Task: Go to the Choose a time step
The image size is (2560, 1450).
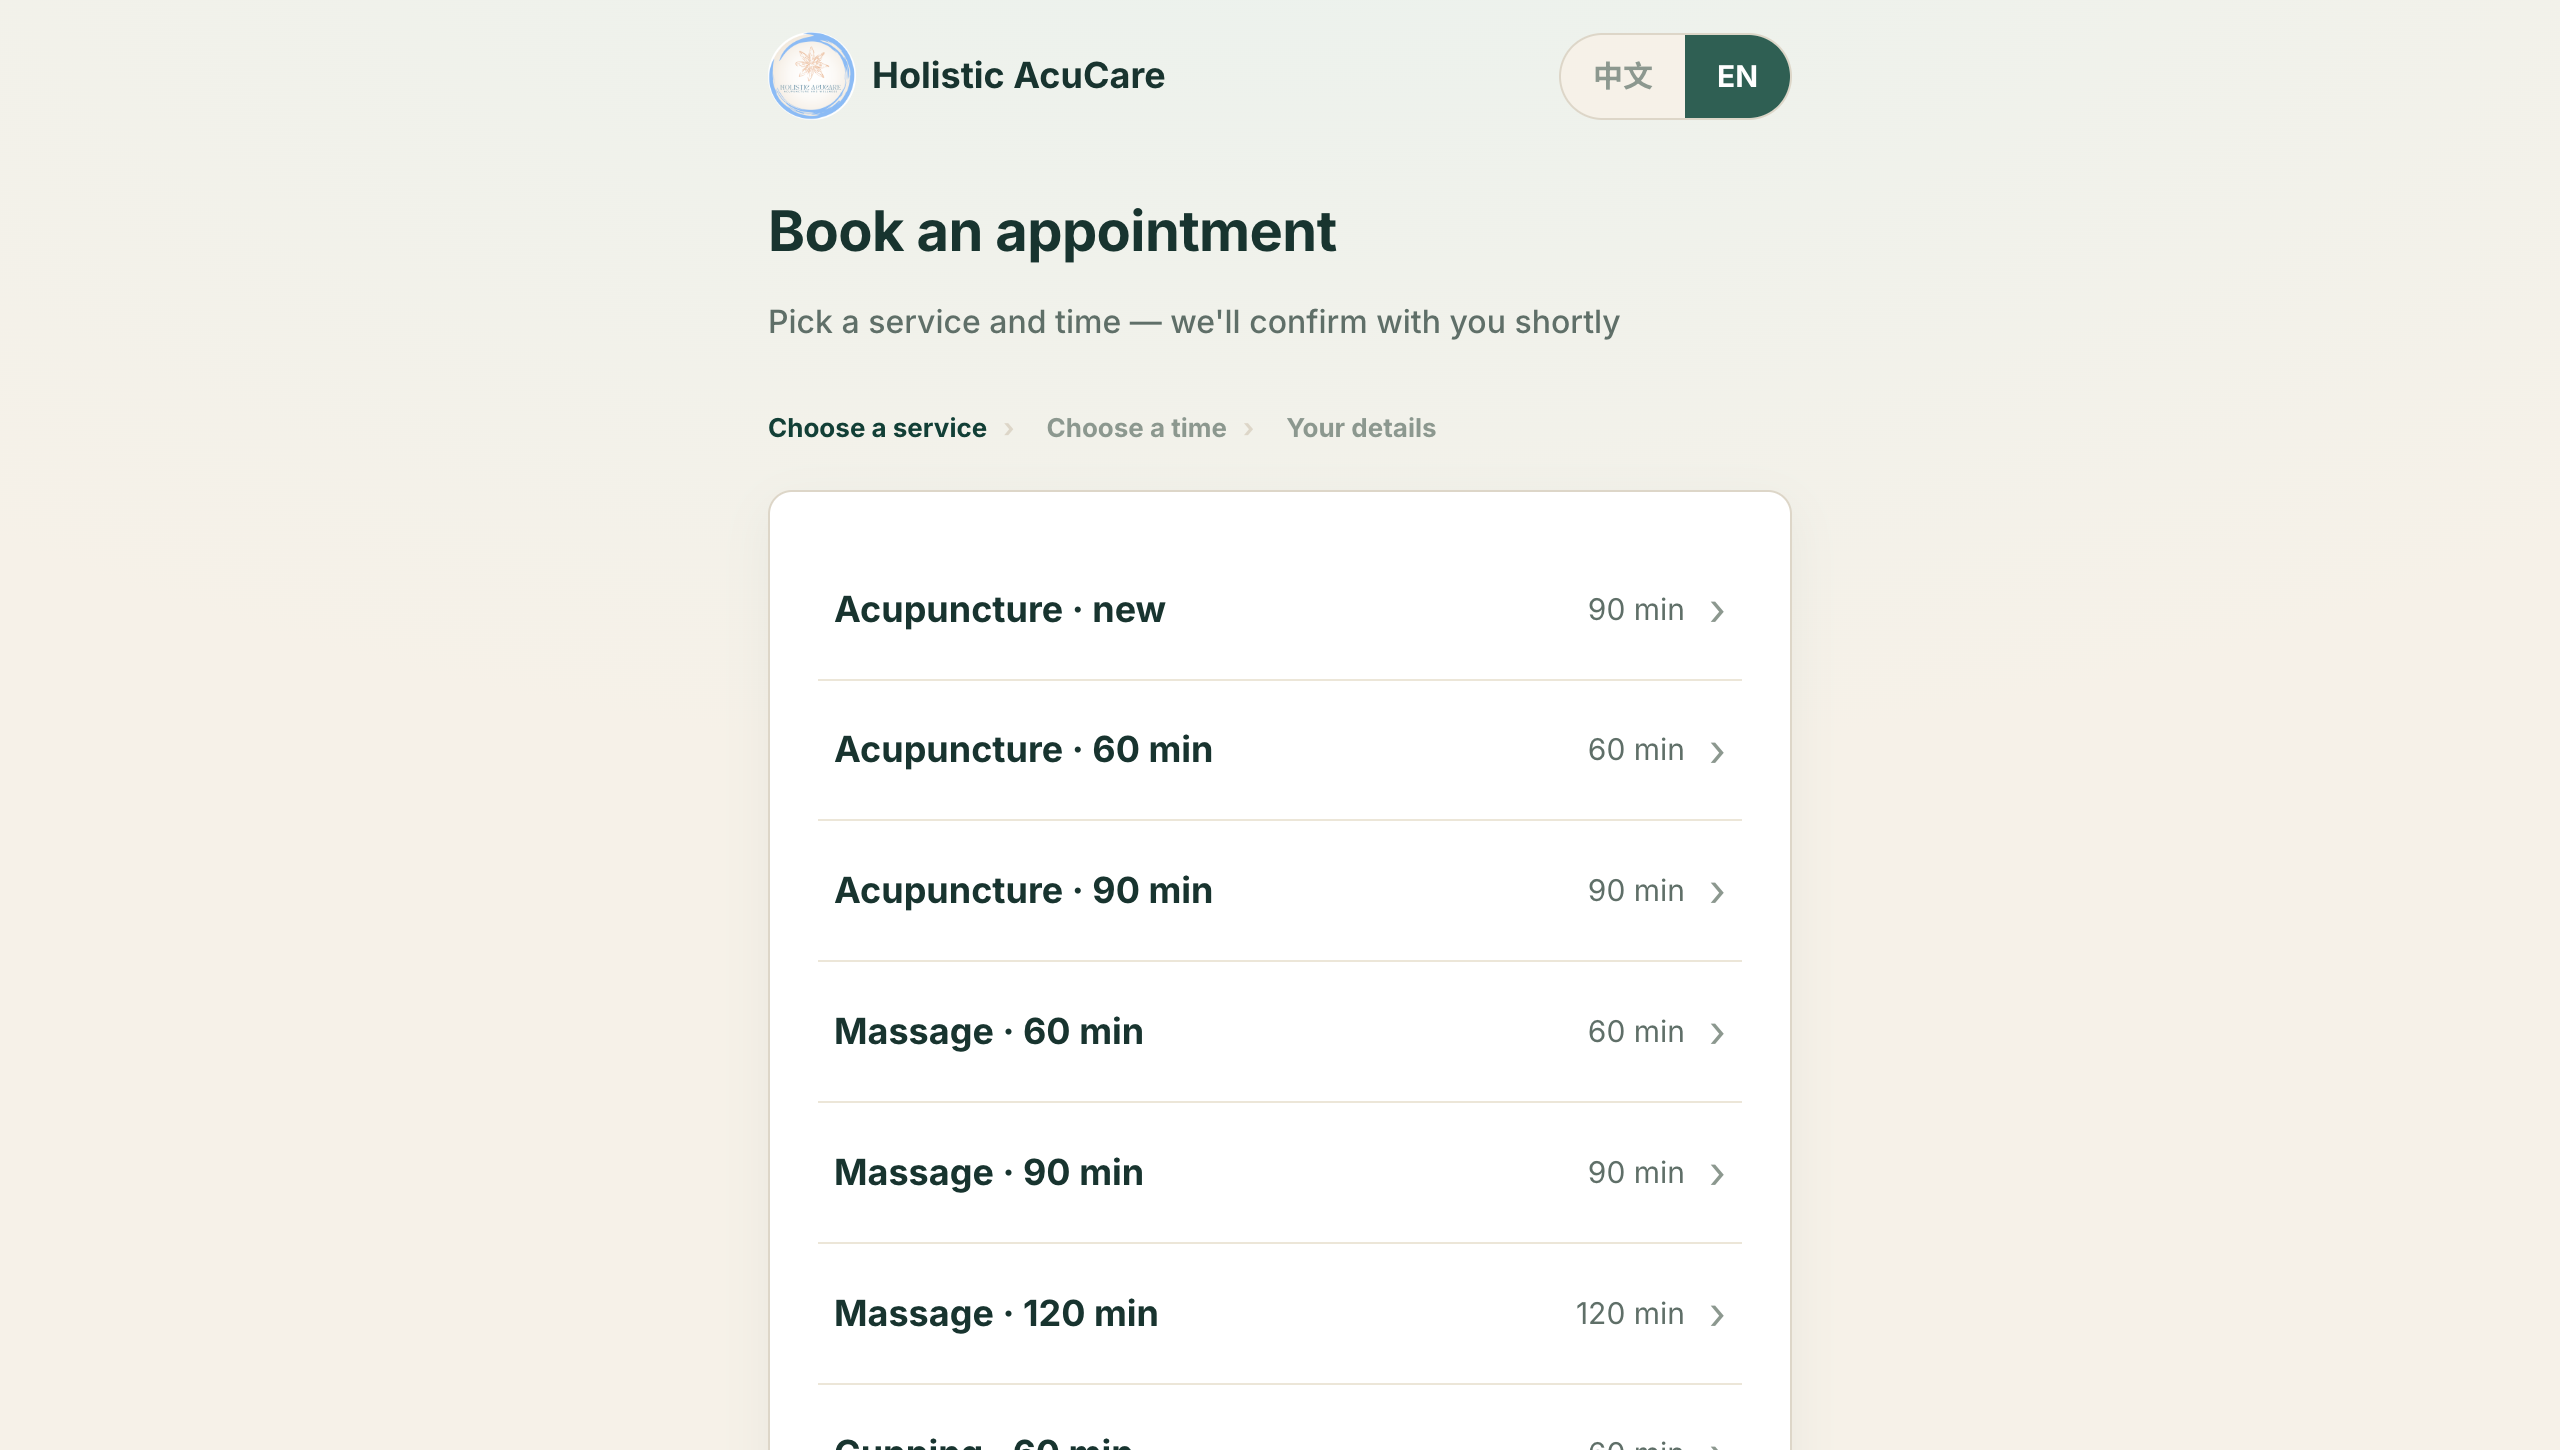Action: (x=1136, y=428)
